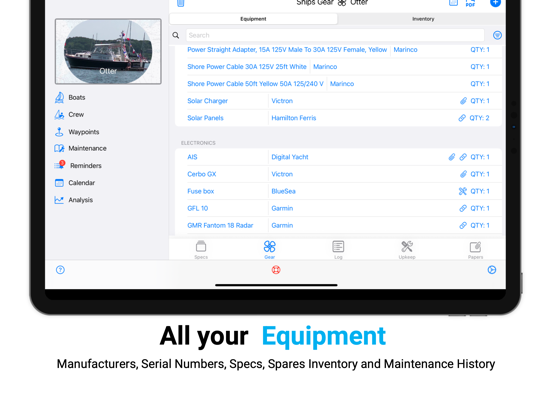Open Maintenance from the sidebar

(80, 148)
